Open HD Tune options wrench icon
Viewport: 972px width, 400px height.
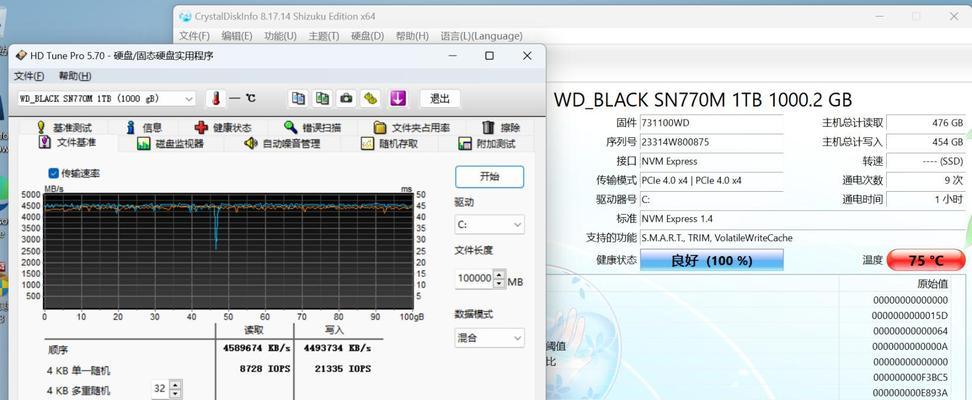371,98
